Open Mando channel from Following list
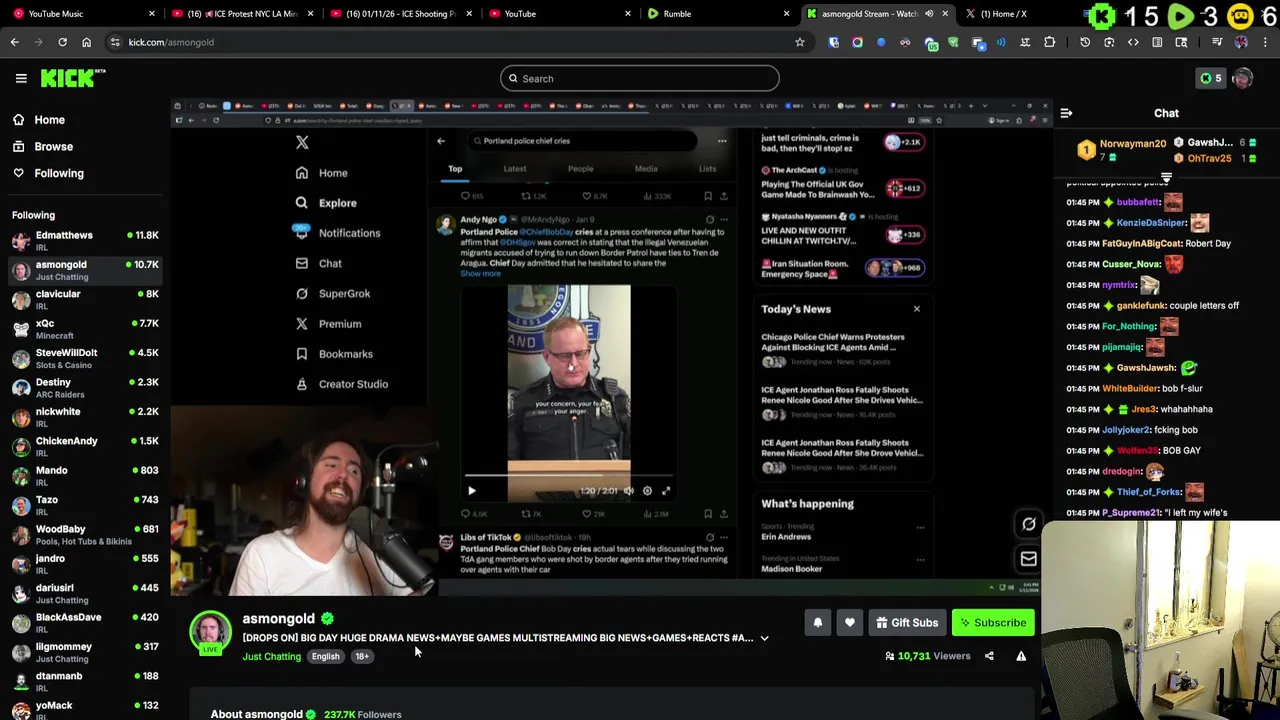The width and height of the screenshot is (1280, 720). (x=84, y=476)
